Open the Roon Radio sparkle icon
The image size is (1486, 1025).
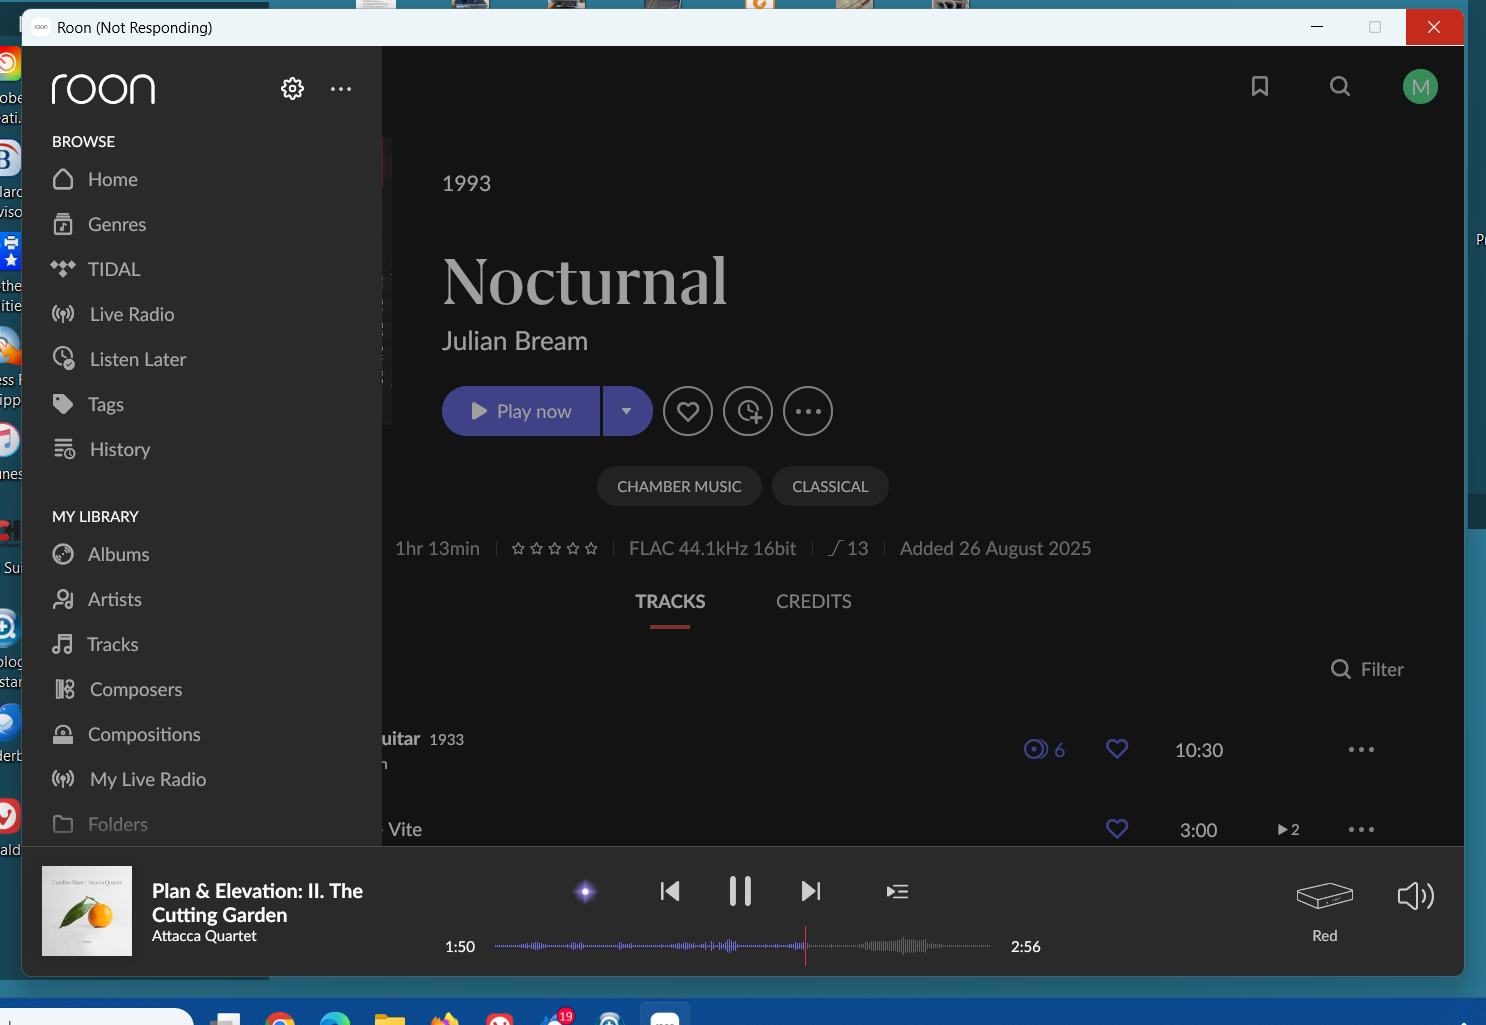click(586, 891)
